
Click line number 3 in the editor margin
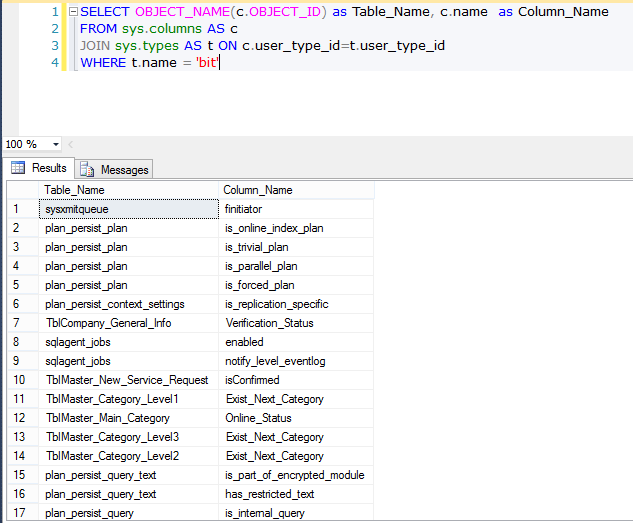[55, 46]
